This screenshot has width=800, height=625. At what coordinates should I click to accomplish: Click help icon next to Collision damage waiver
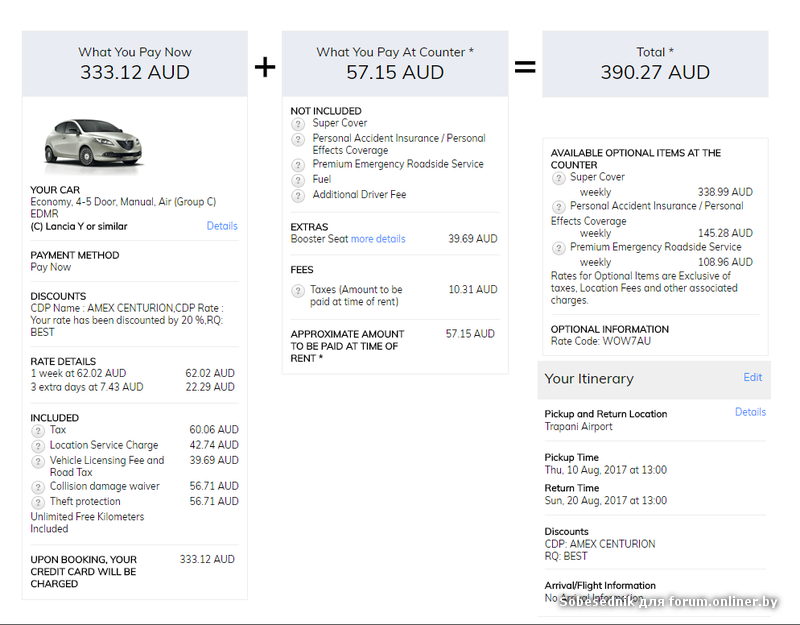pyautogui.click(x=38, y=487)
